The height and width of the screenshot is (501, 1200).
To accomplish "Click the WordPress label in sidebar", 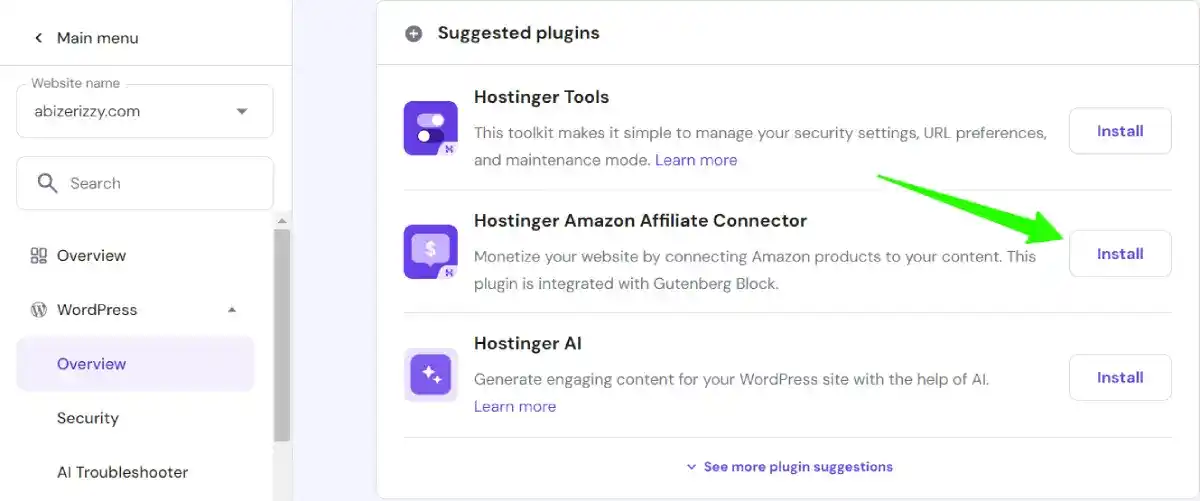I will click(x=97, y=310).
